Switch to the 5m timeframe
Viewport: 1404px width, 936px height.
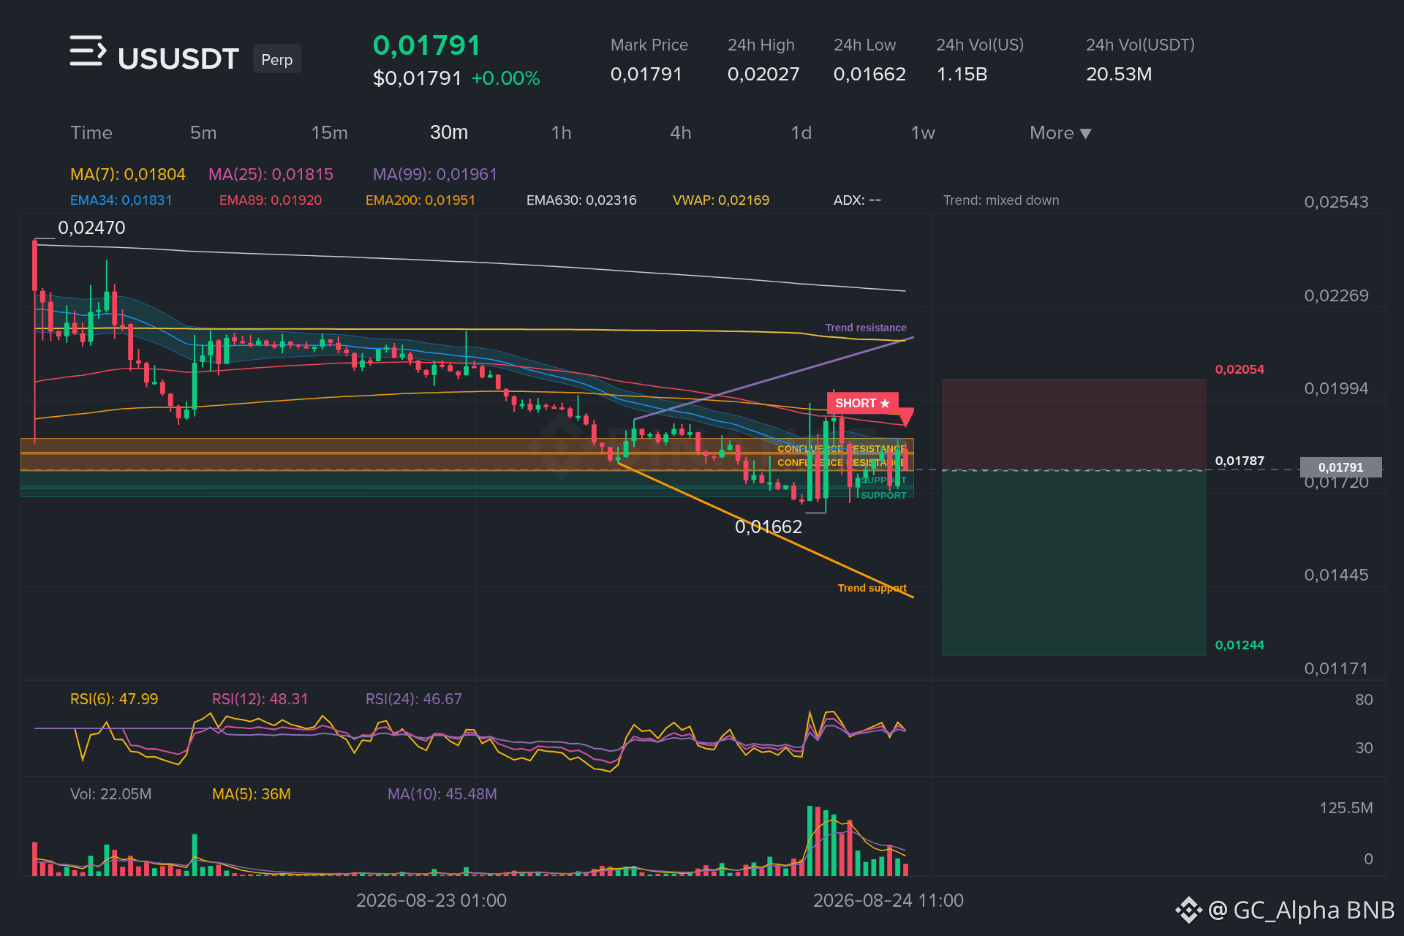[203, 133]
